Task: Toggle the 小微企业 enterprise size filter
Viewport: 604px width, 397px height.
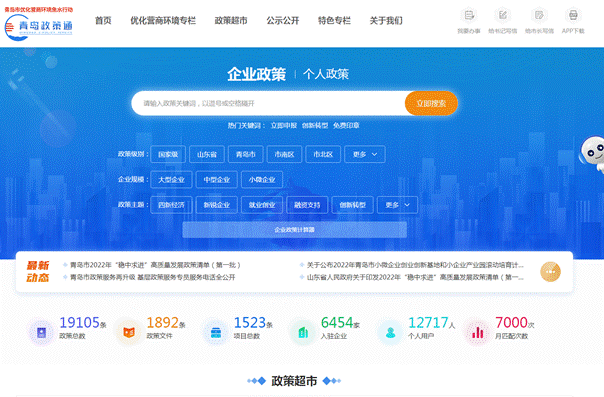Action: pyautogui.click(x=262, y=179)
